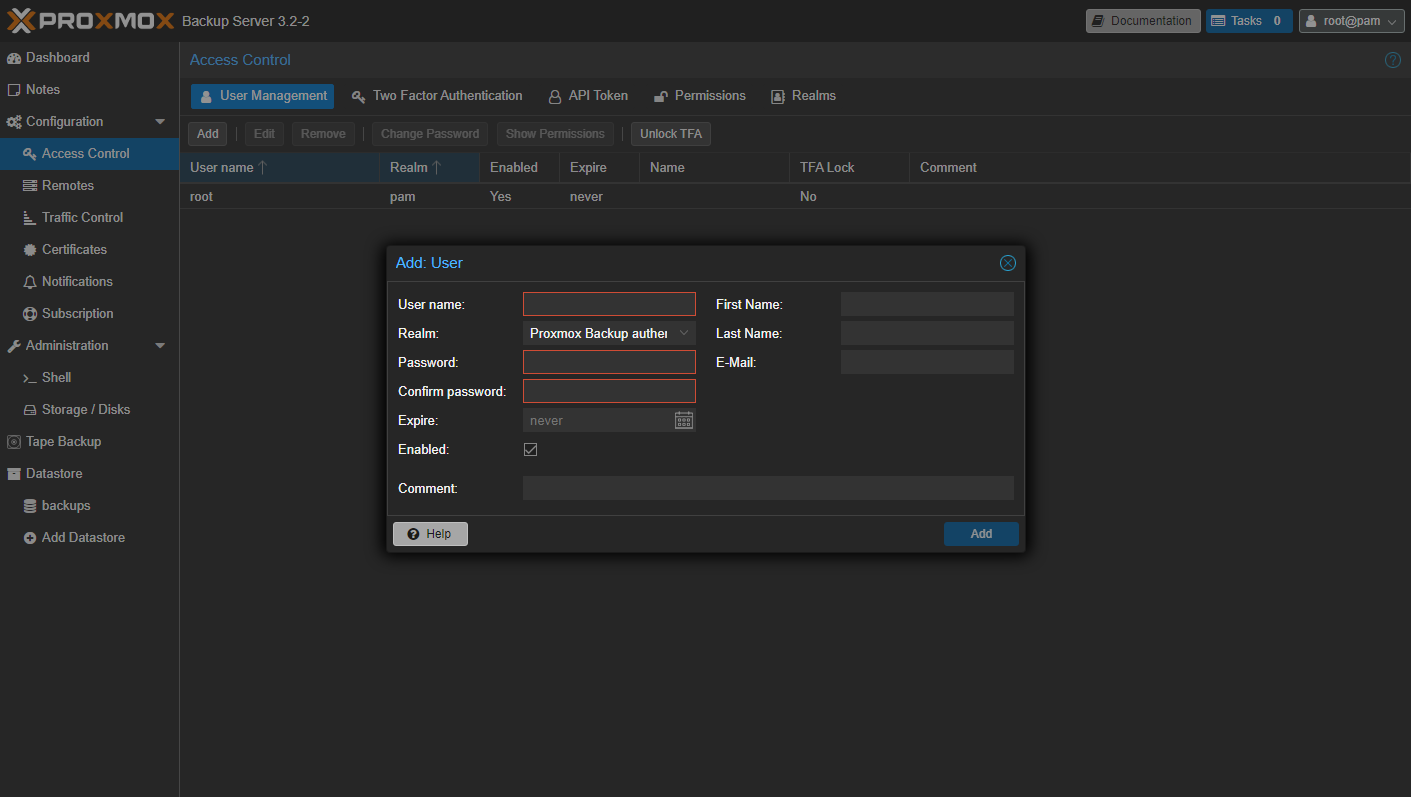1411x797 pixels.
Task: Open Certificates in the sidebar
Action: pyautogui.click(x=89, y=250)
